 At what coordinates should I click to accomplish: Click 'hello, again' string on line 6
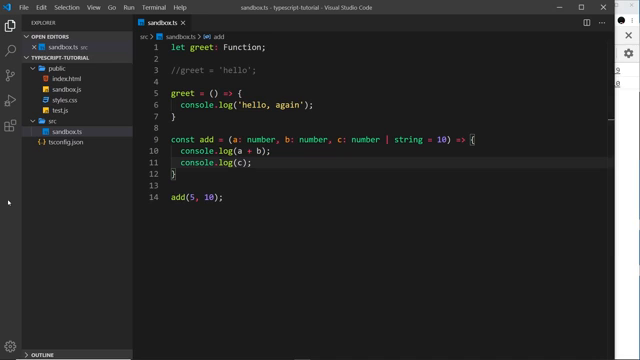click(x=271, y=105)
